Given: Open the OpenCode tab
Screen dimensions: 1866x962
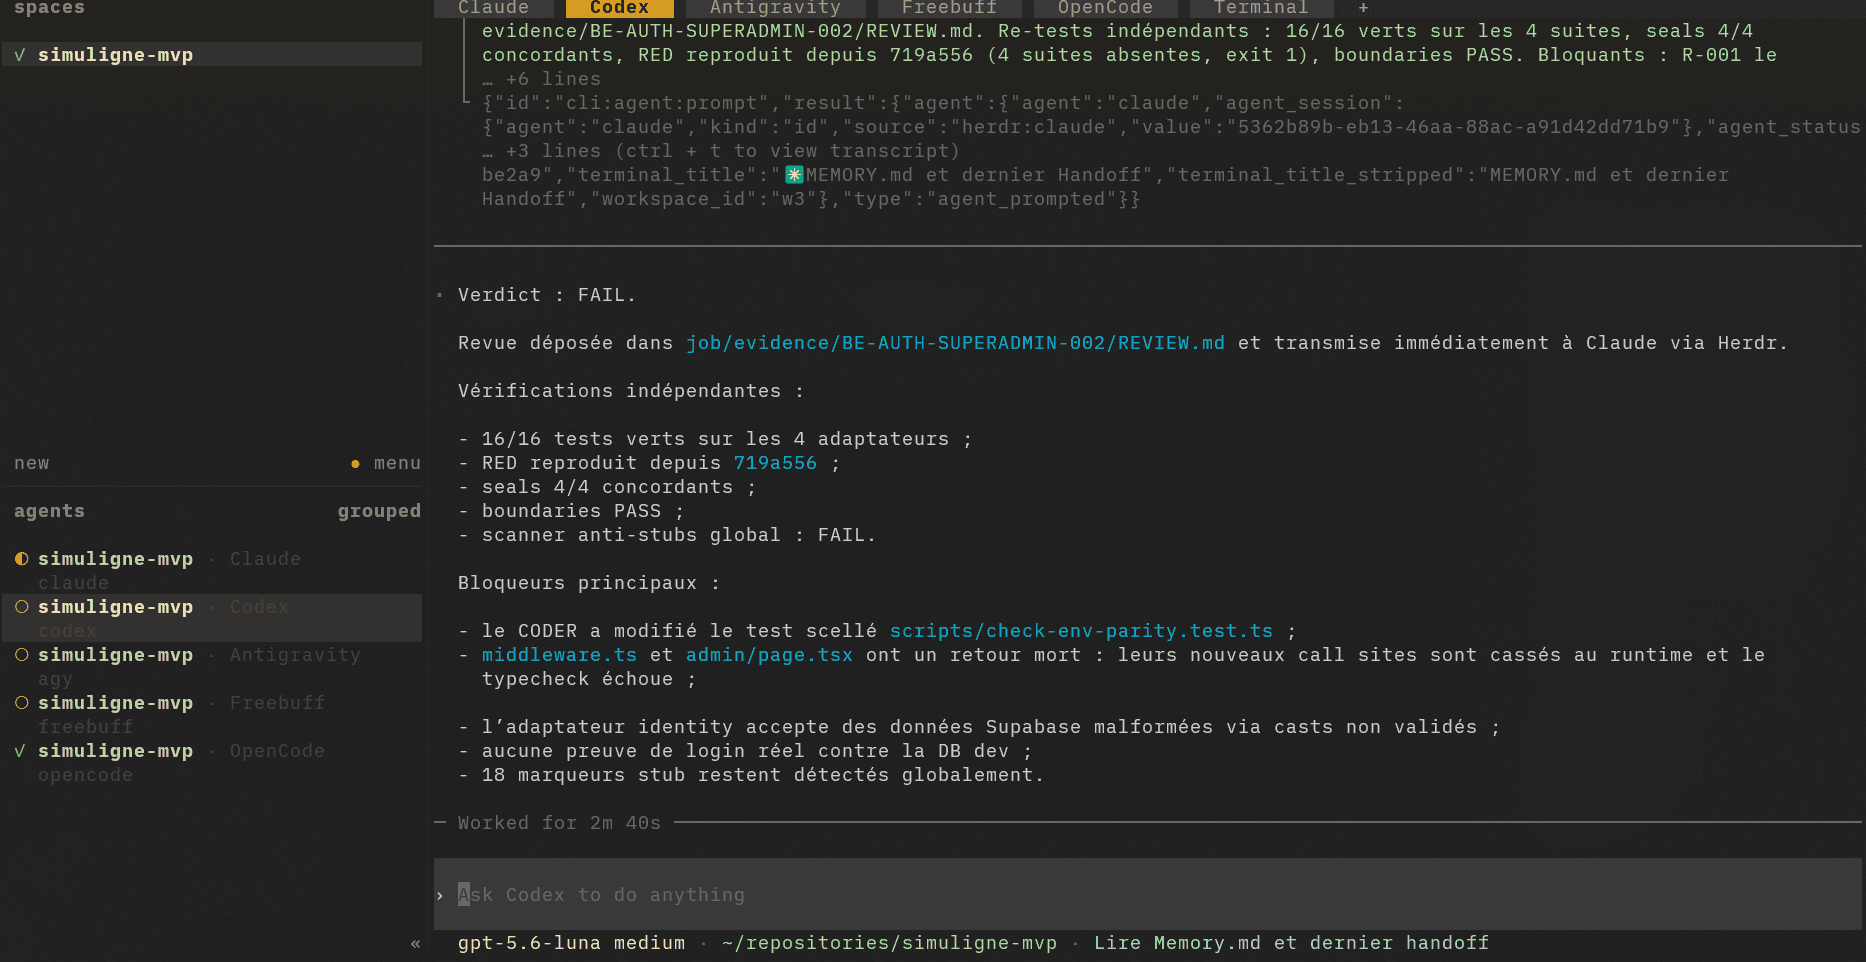Looking at the screenshot, I should (x=1105, y=8).
